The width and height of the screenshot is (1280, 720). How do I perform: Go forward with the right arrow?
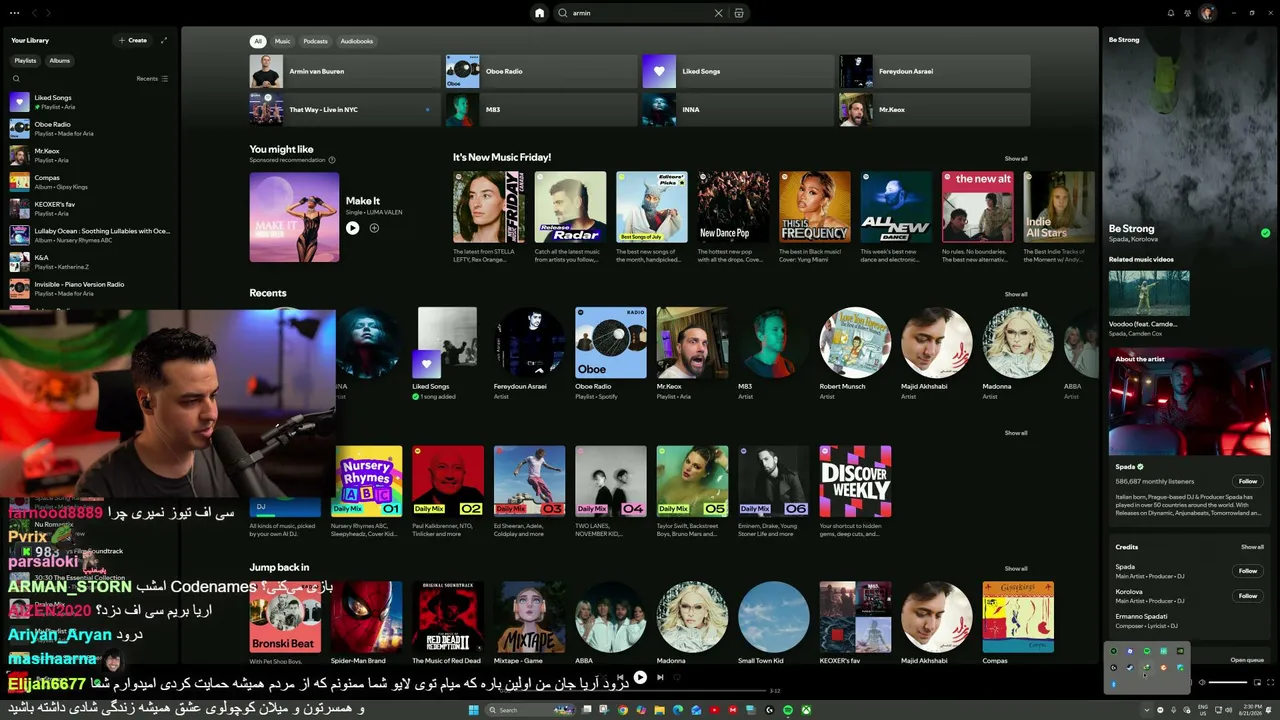point(49,13)
